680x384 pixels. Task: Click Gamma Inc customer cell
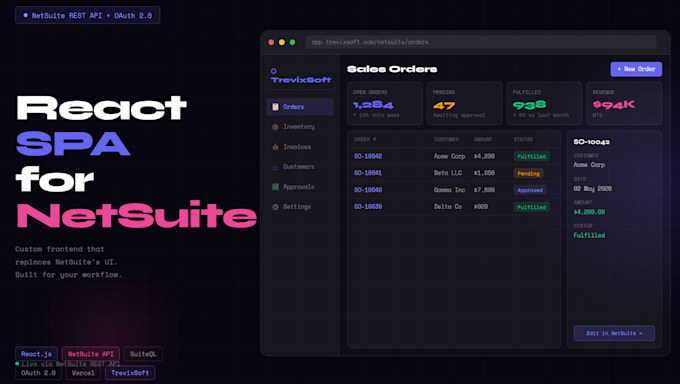pyautogui.click(x=449, y=190)
